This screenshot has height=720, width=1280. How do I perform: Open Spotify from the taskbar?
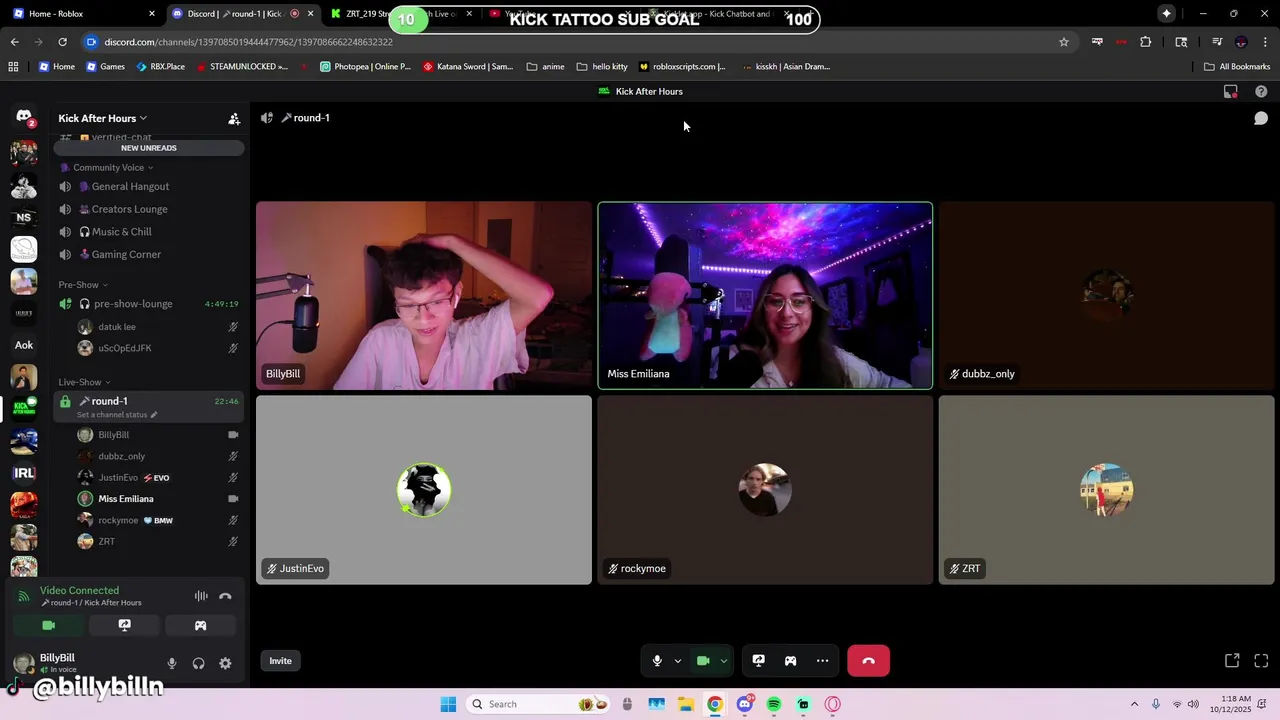(774, 704)
